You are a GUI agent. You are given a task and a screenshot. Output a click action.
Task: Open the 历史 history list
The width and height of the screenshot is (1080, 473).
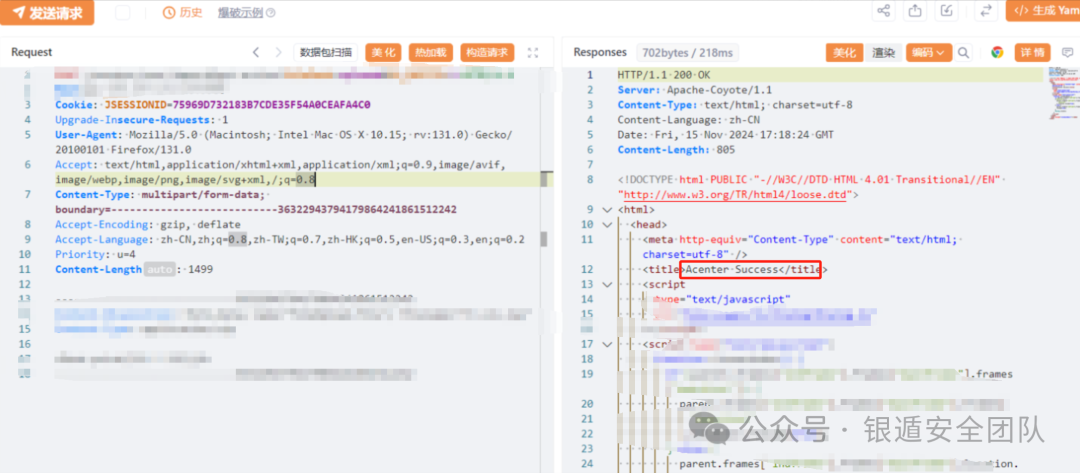[183, 12]
